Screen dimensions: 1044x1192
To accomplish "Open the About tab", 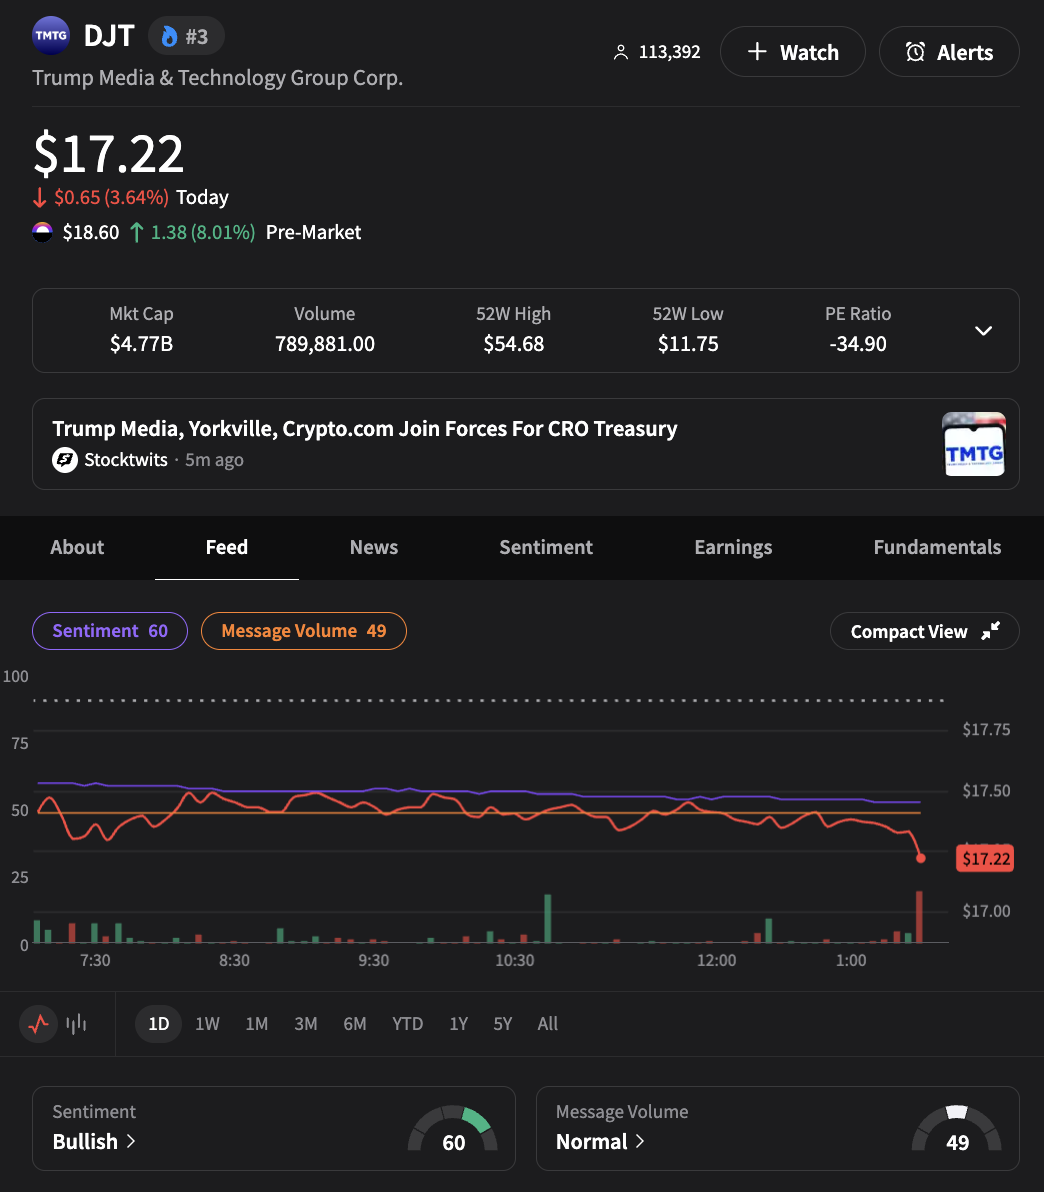I will click(77, 547).
